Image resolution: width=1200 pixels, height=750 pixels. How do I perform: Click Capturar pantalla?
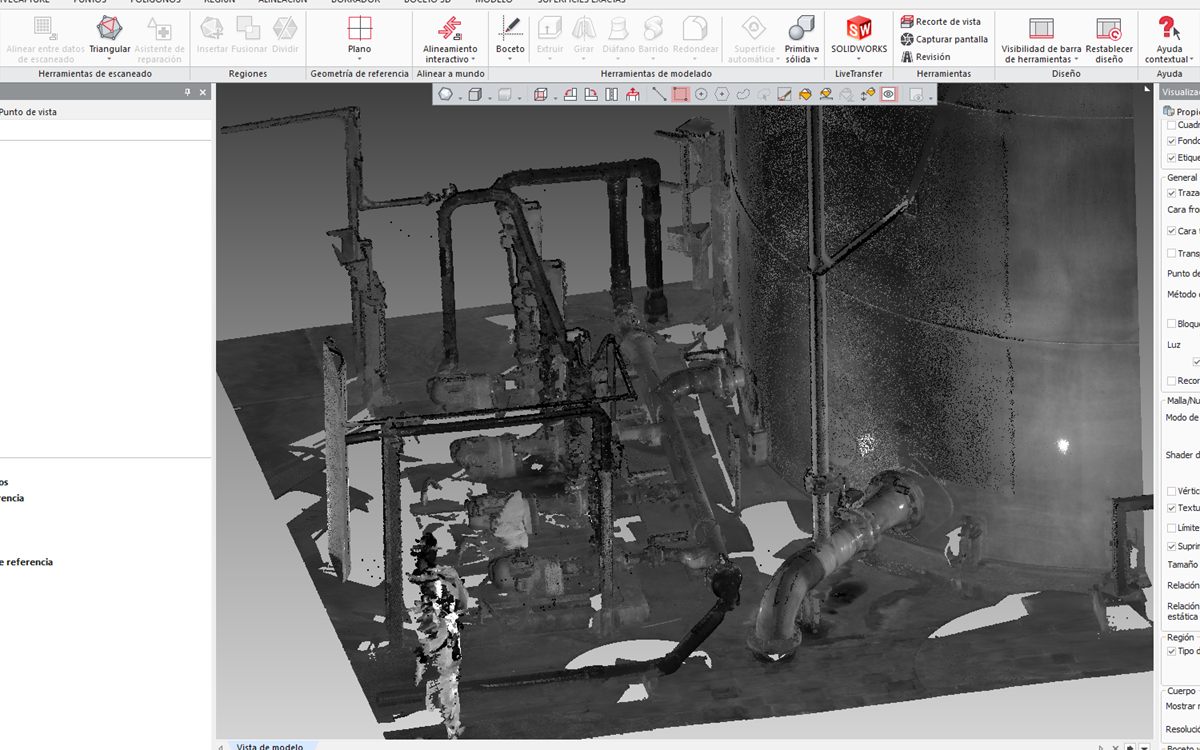point(944,39)
